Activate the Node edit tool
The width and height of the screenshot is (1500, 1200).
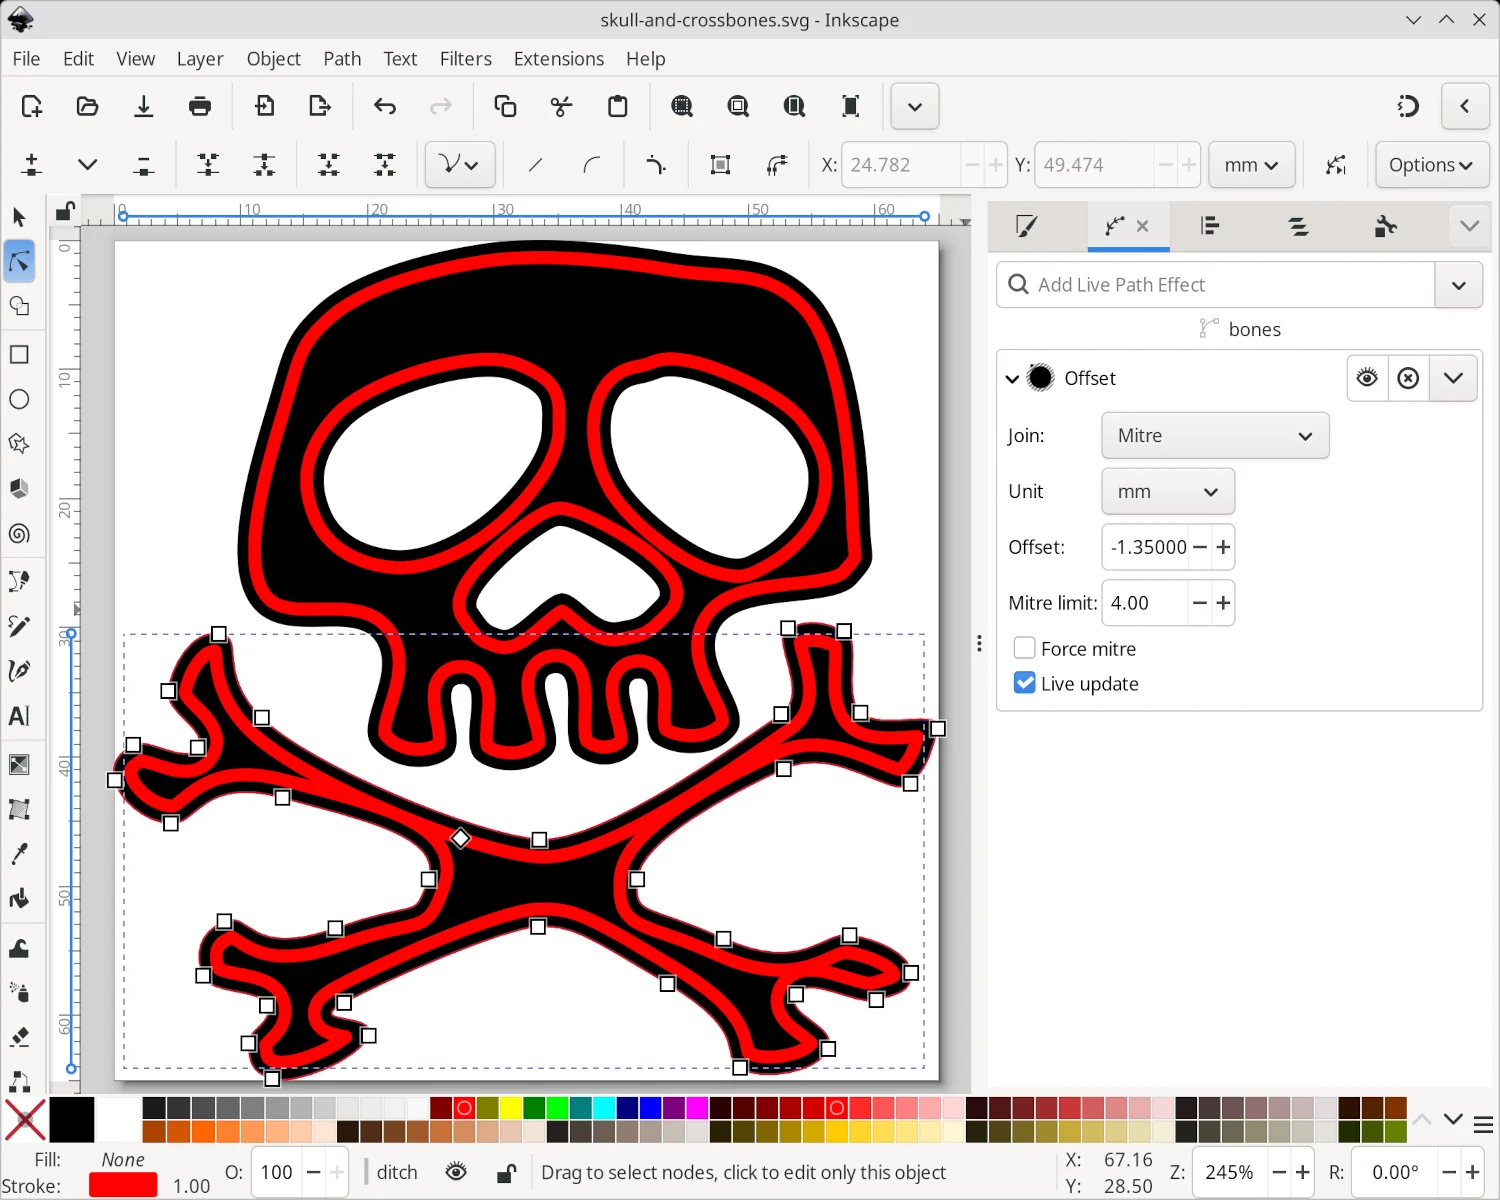click(x=19, y=262)
